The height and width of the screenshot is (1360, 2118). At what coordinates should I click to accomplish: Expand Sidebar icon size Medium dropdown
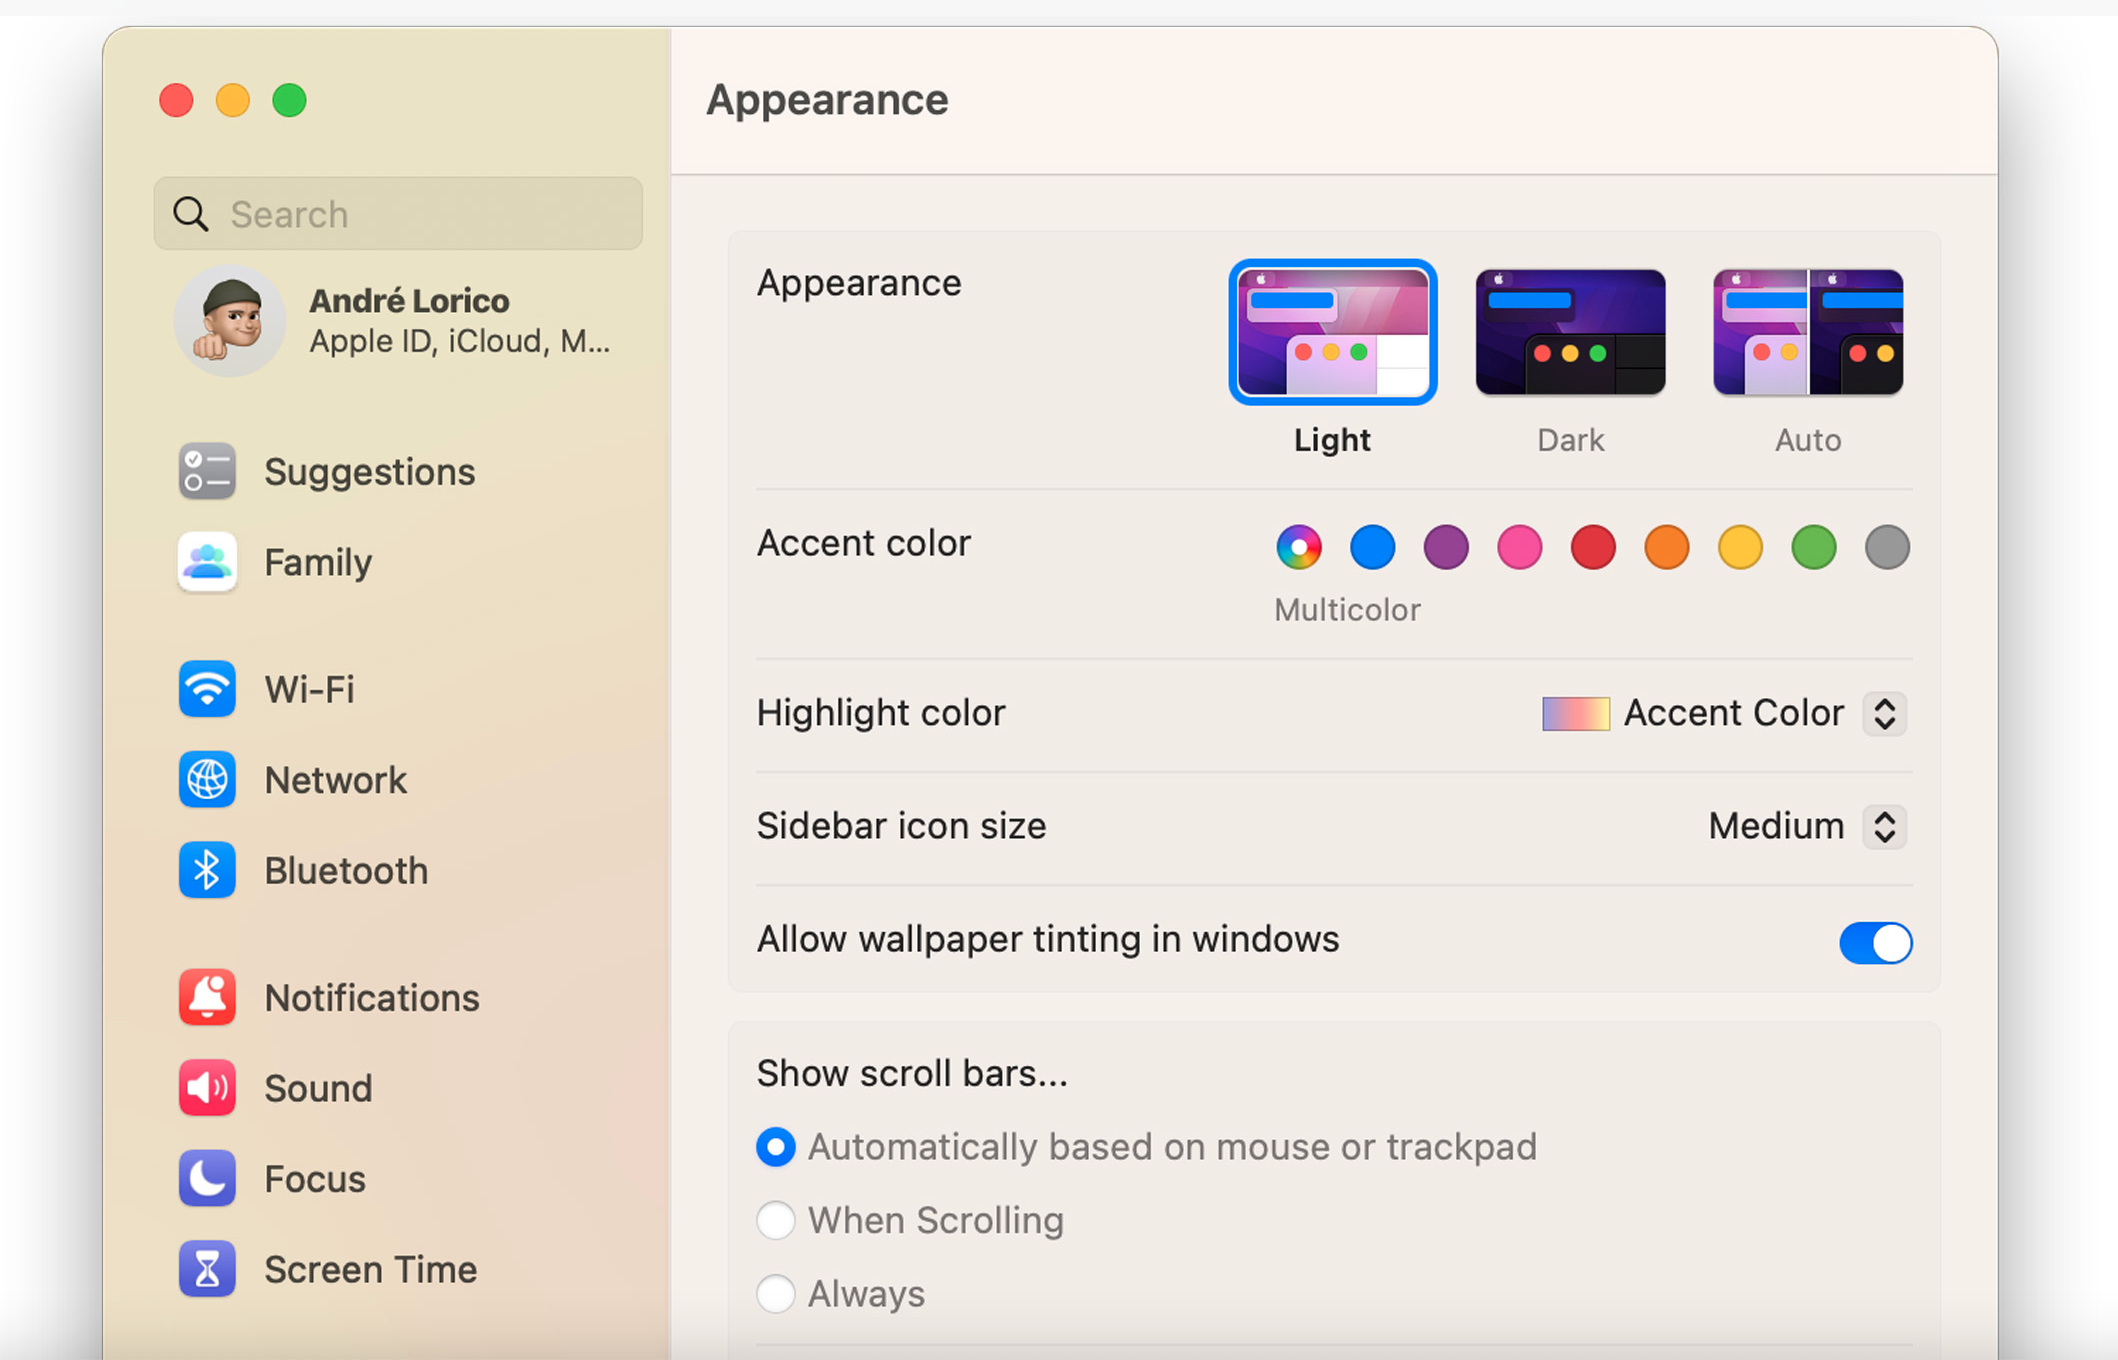tap(1884, 826)
